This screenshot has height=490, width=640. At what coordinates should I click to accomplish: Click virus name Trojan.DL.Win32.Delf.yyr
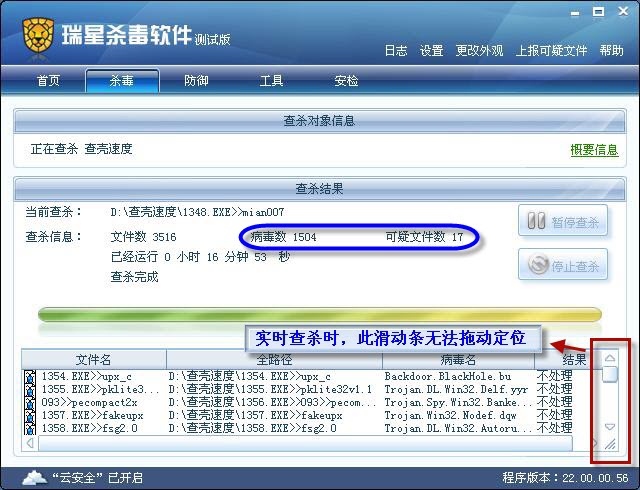click(x=456, y=390)
